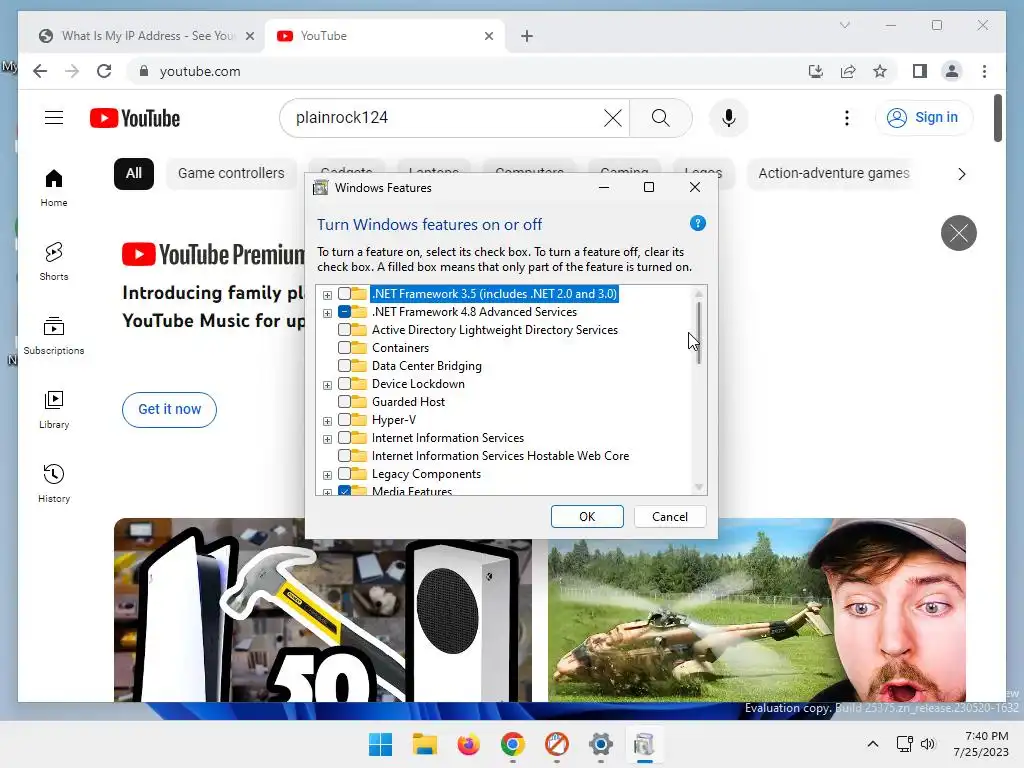Bookmark this page with the star icon
1024x768 pixels.
click(x=880, y=71)
